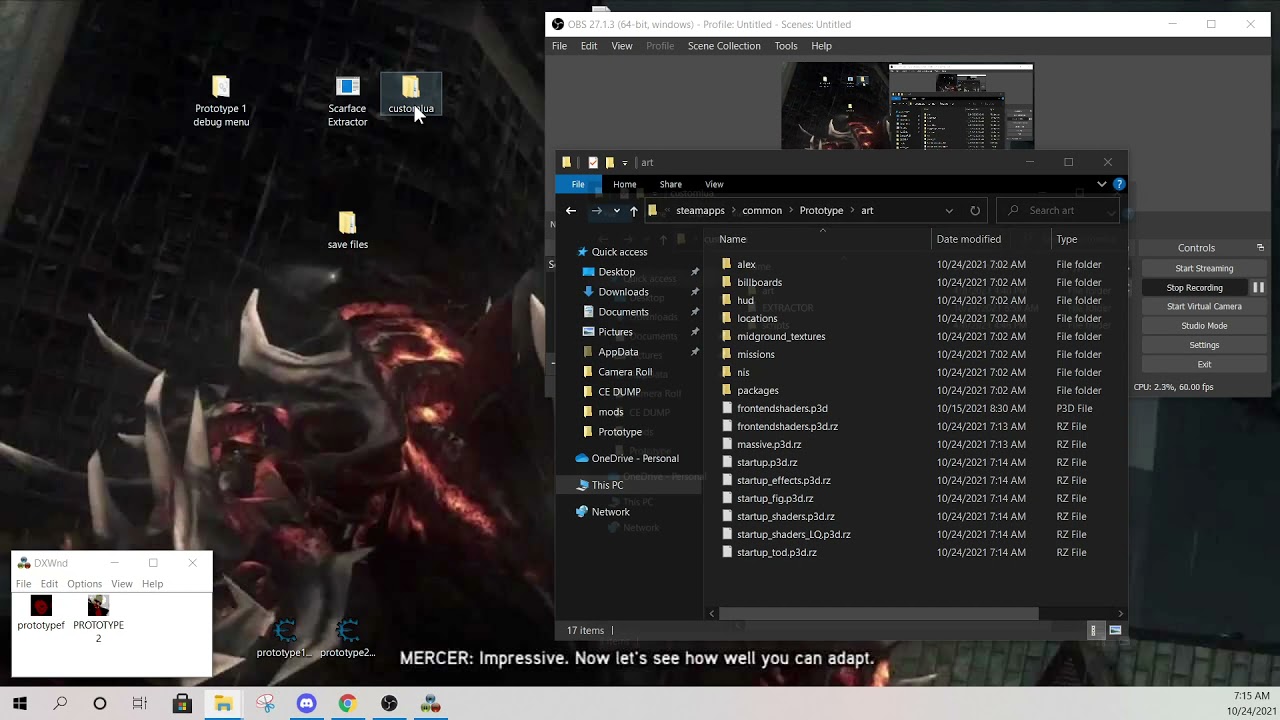
Task: Open the Customize Quick Access Toolbar dropdown
Action: 625,162
